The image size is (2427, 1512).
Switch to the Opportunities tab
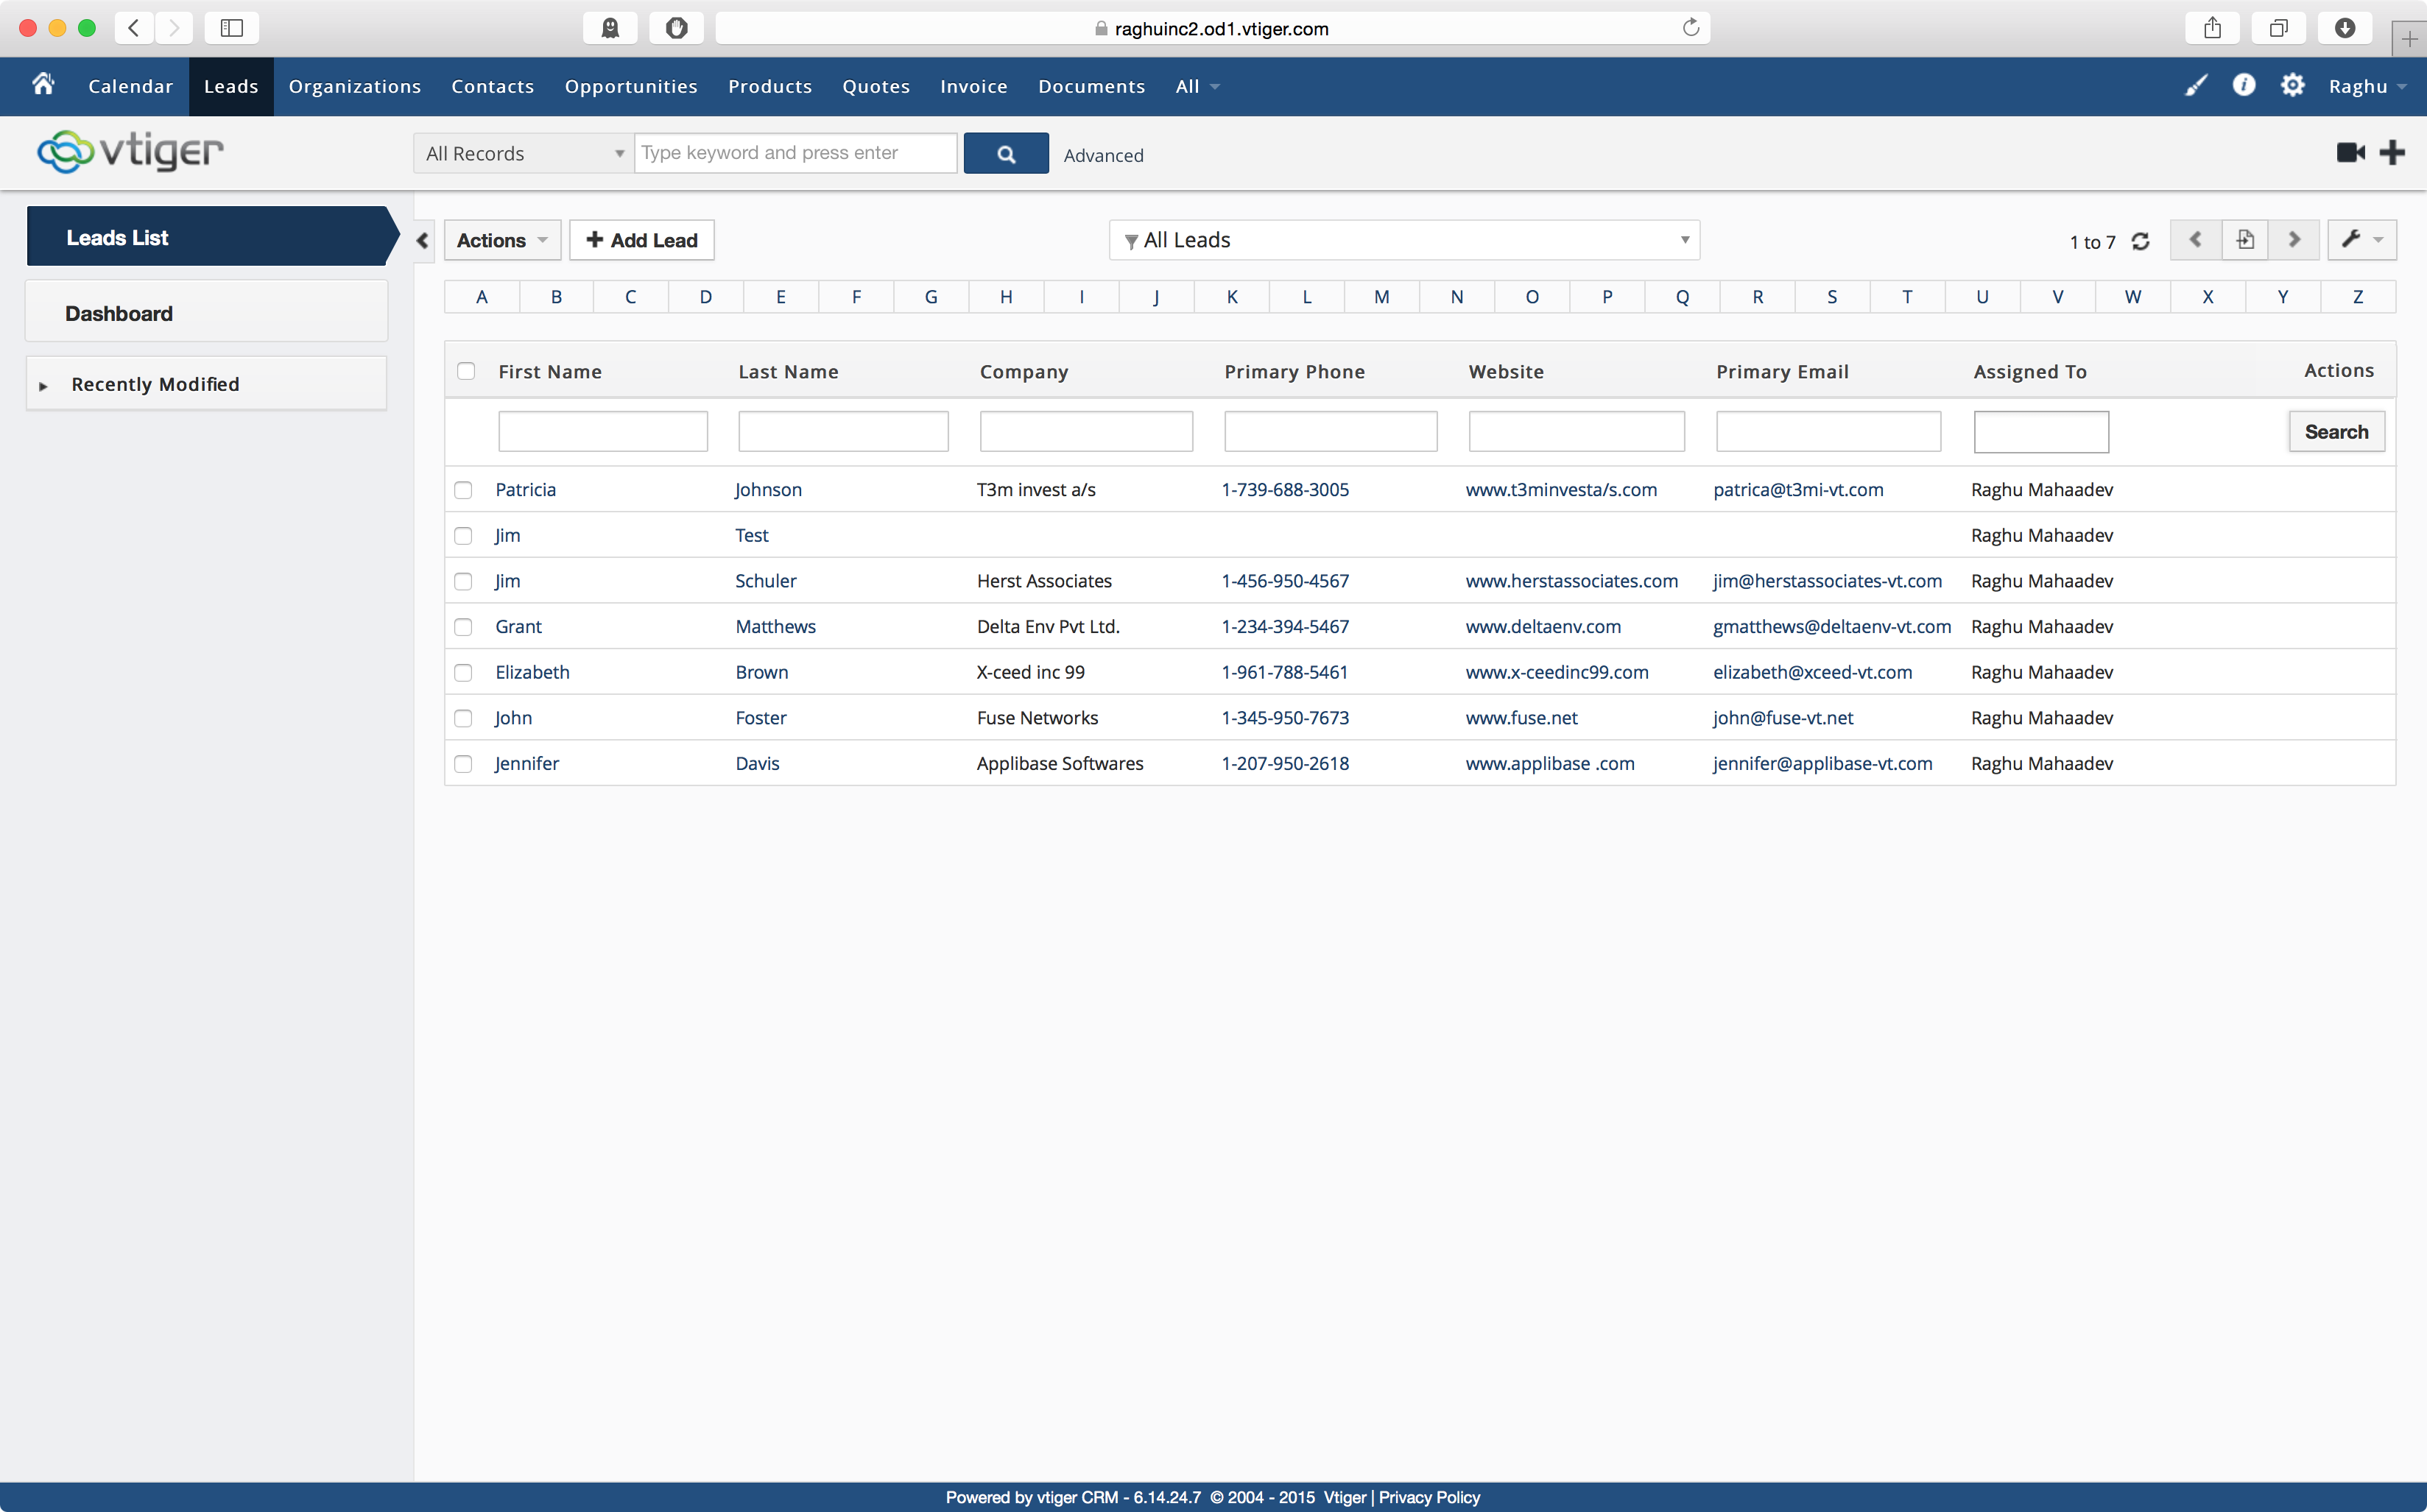(x=631, y=87)
